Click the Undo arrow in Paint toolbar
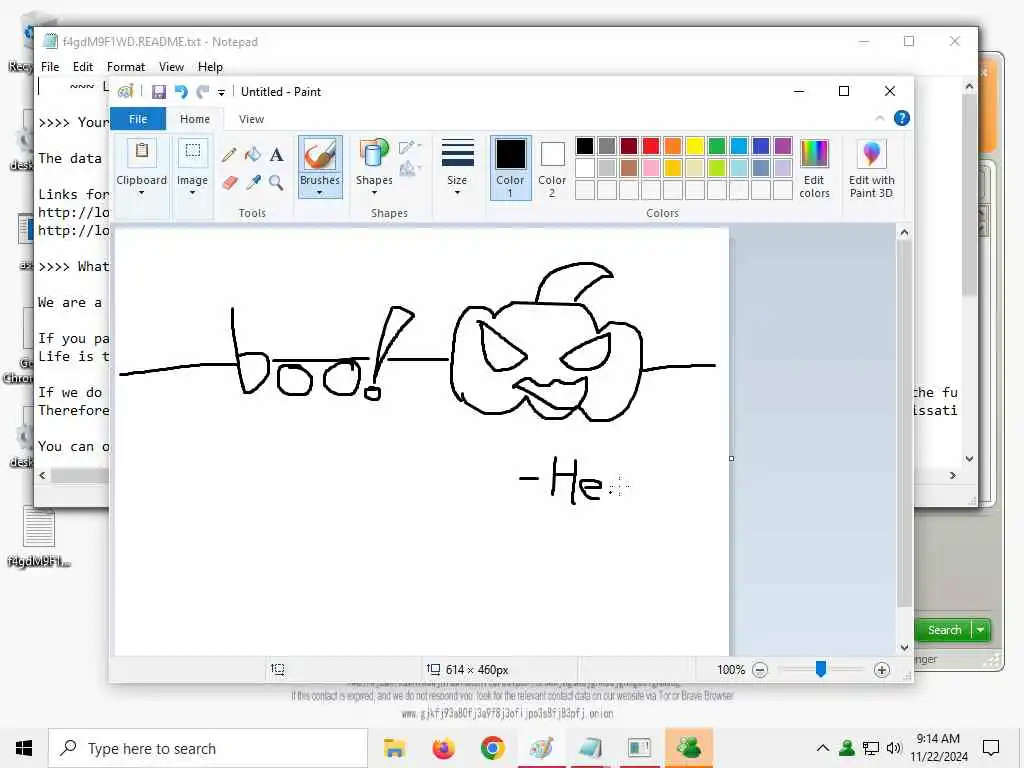Viewport: 1024px width, 768px height. tap(181, 92)
